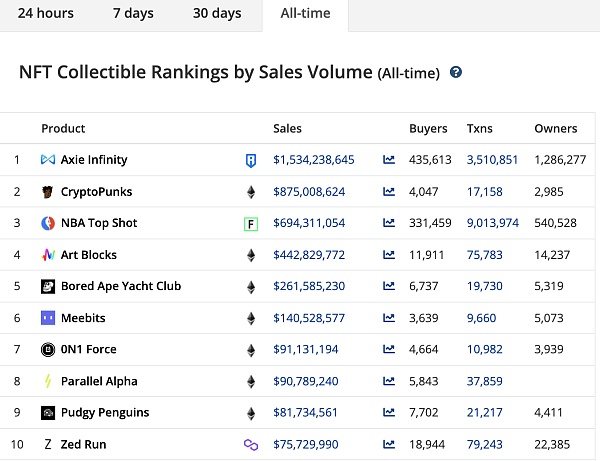This screenshot has height=461, width=600.
Task: Sort table by Buyers column header
Action: tap(428, 129)
